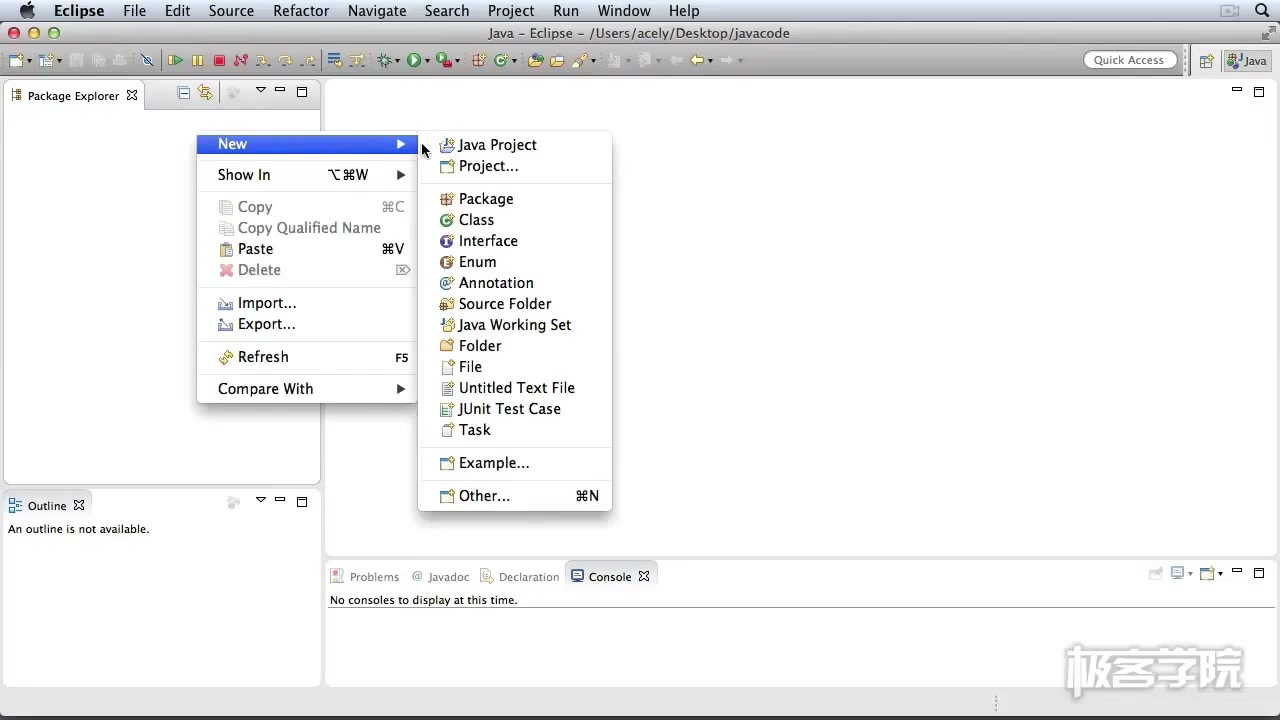Open the New Java Class dropdown arrow

514,61
